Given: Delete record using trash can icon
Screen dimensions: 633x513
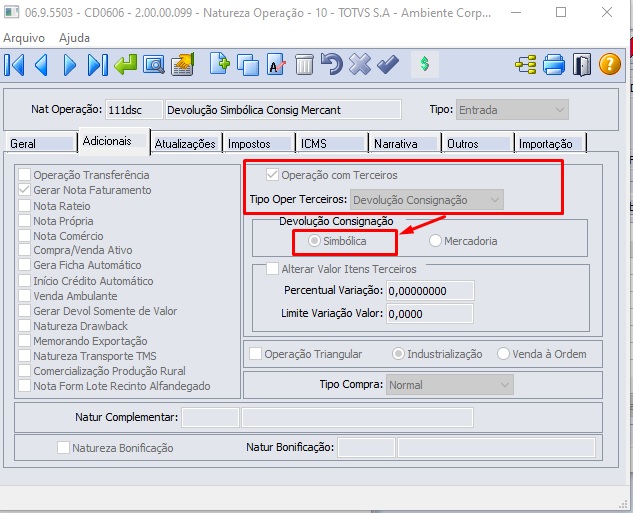Looking at the screenshot, I should coord(304,65).
